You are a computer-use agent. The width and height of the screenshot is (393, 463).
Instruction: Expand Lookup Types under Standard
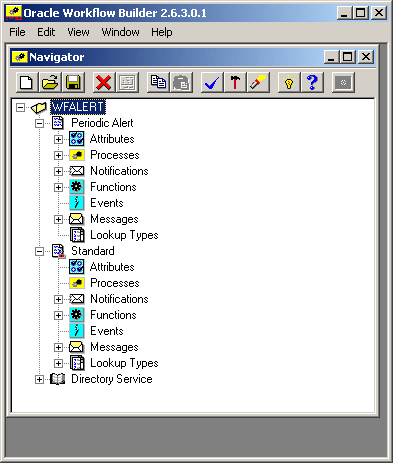[58, 363]
